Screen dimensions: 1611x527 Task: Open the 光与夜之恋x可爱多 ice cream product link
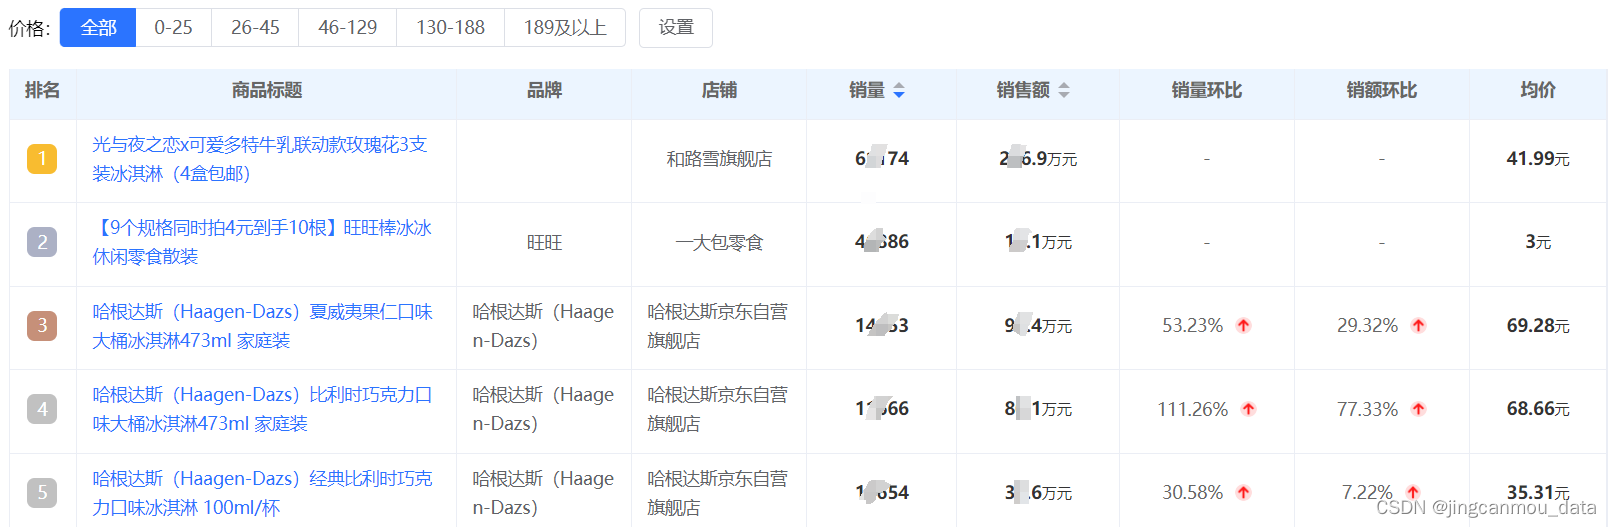pyautogui.click(x=260, y=159)
